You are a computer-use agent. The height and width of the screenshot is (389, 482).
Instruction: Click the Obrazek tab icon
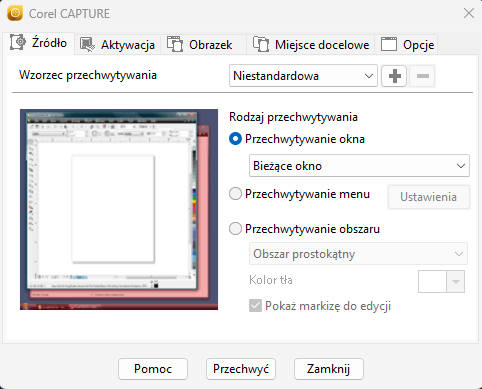click(x=175, y=44)
